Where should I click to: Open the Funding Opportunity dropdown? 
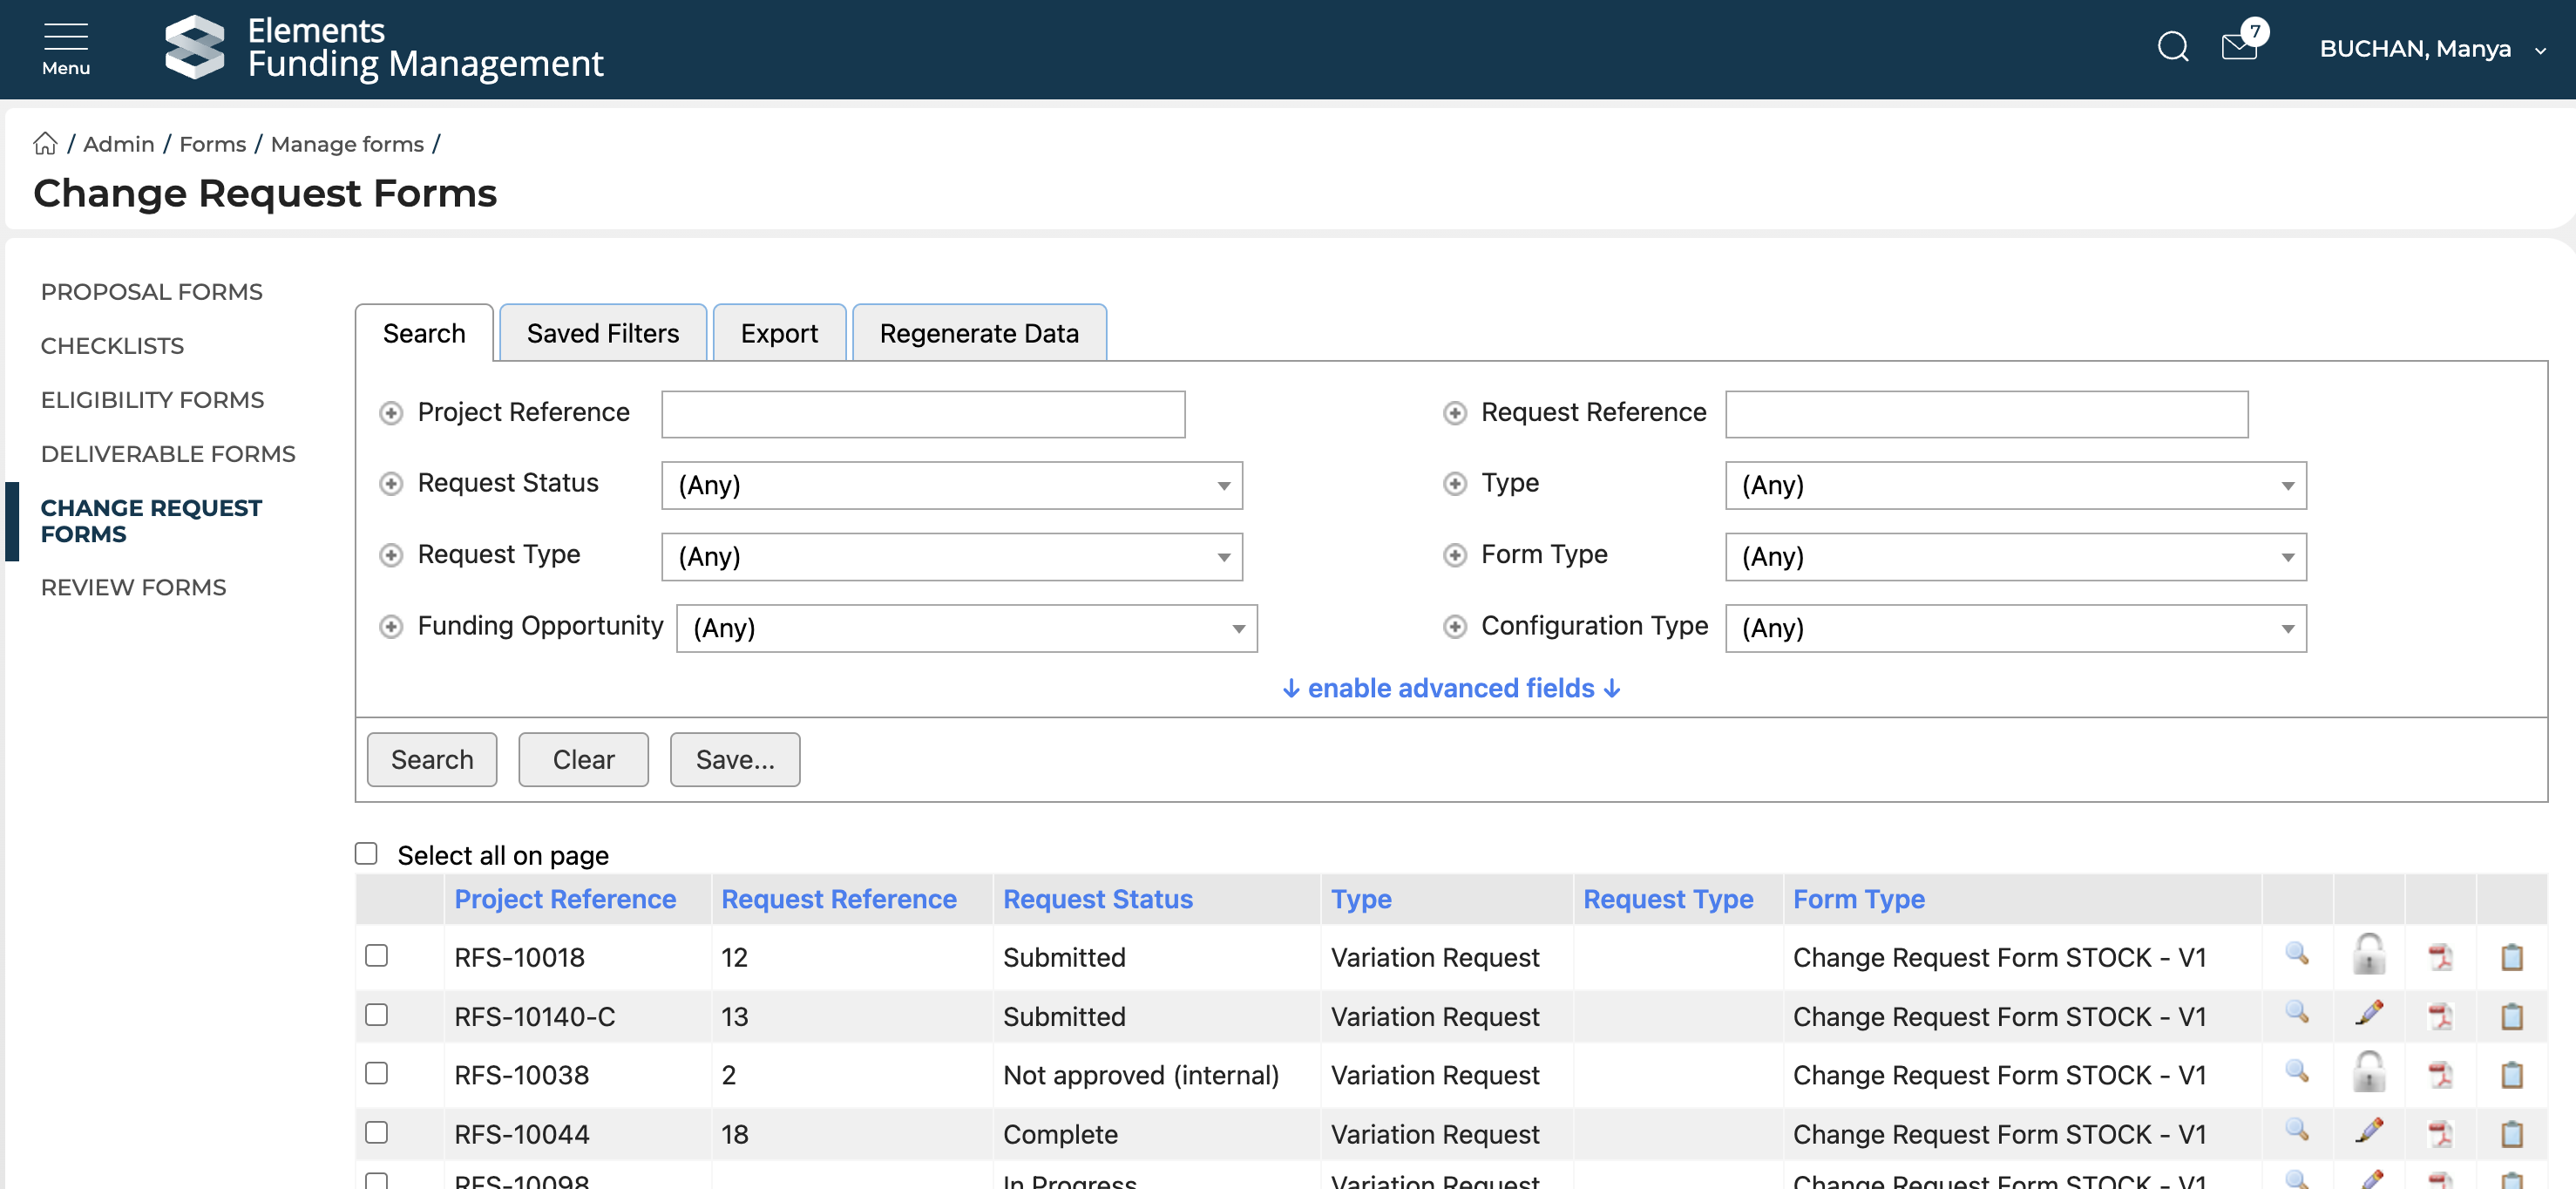click(966, 628)
